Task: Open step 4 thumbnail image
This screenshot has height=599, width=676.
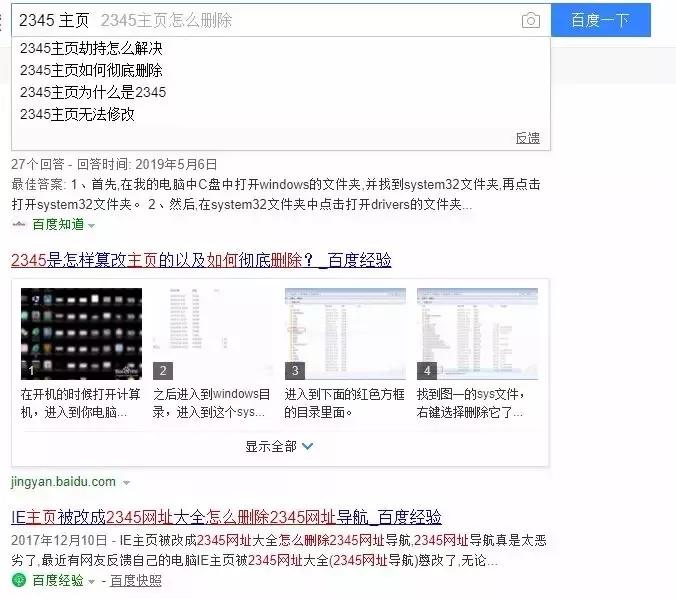Action: 477,334
